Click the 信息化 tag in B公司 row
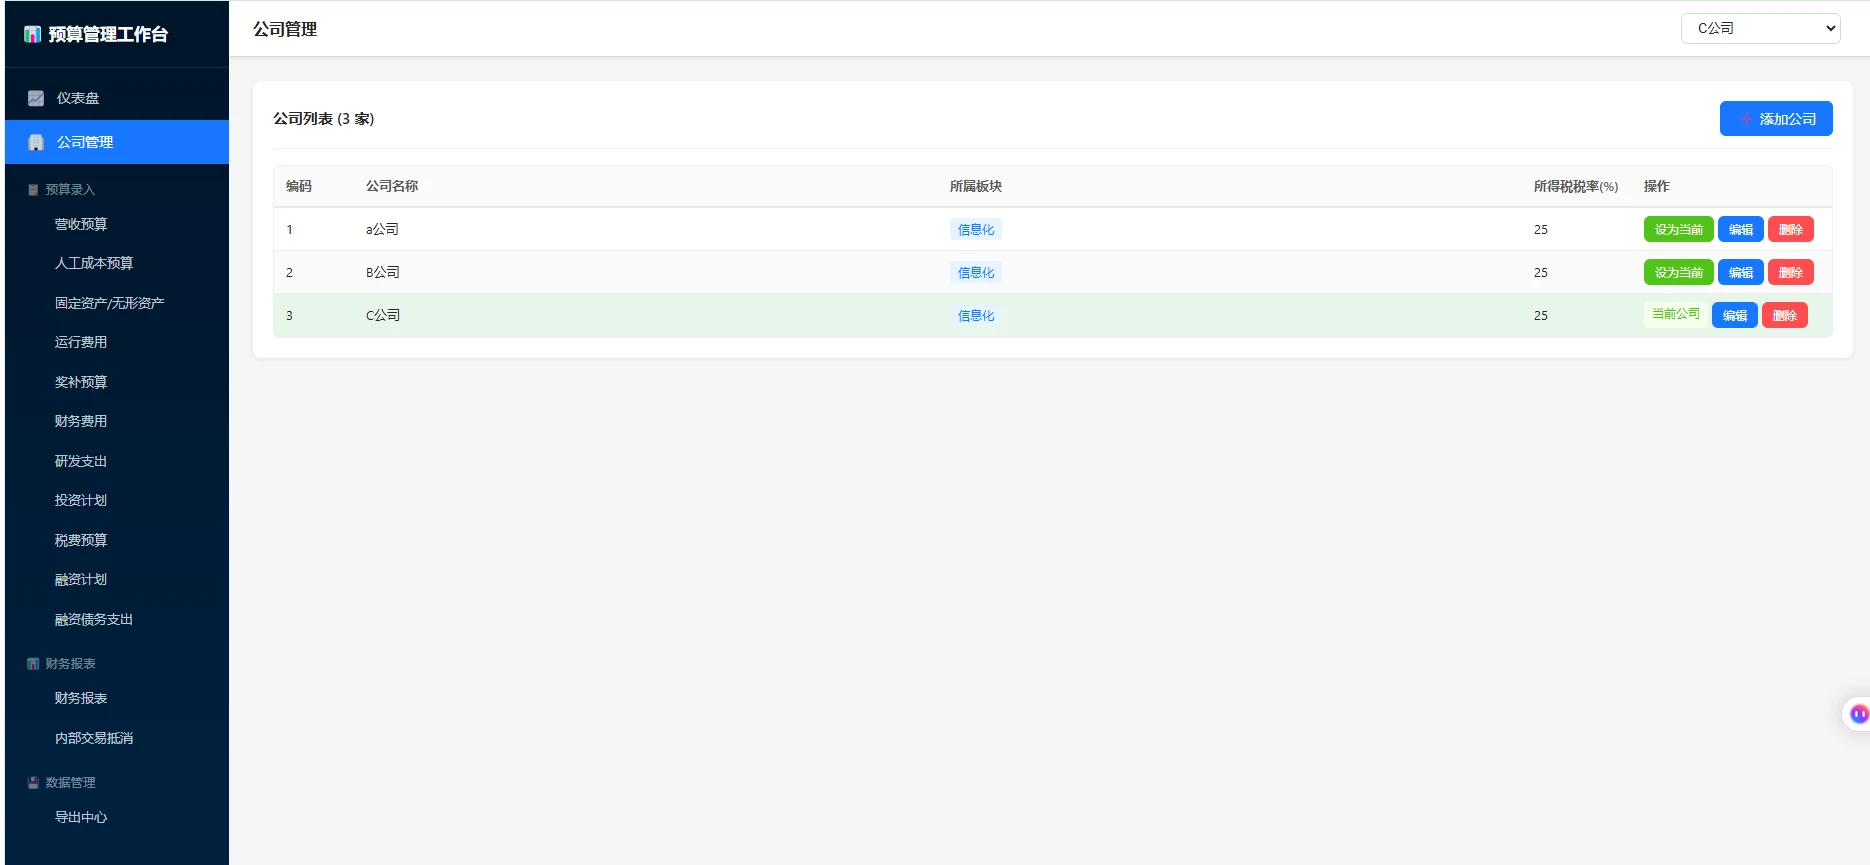 976,272
